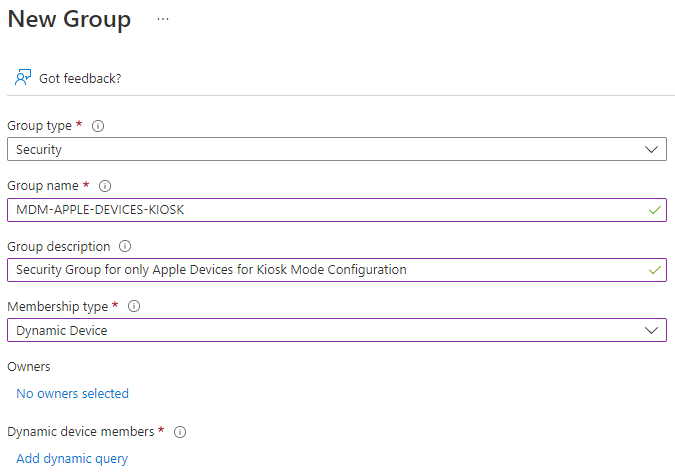
Task: Click the green checkmark in Group name field
Action: (655, 210)
